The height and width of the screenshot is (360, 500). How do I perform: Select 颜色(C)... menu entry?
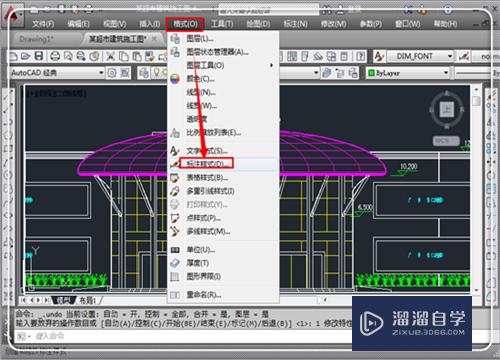pyautogui.click(x=223, y=79)
